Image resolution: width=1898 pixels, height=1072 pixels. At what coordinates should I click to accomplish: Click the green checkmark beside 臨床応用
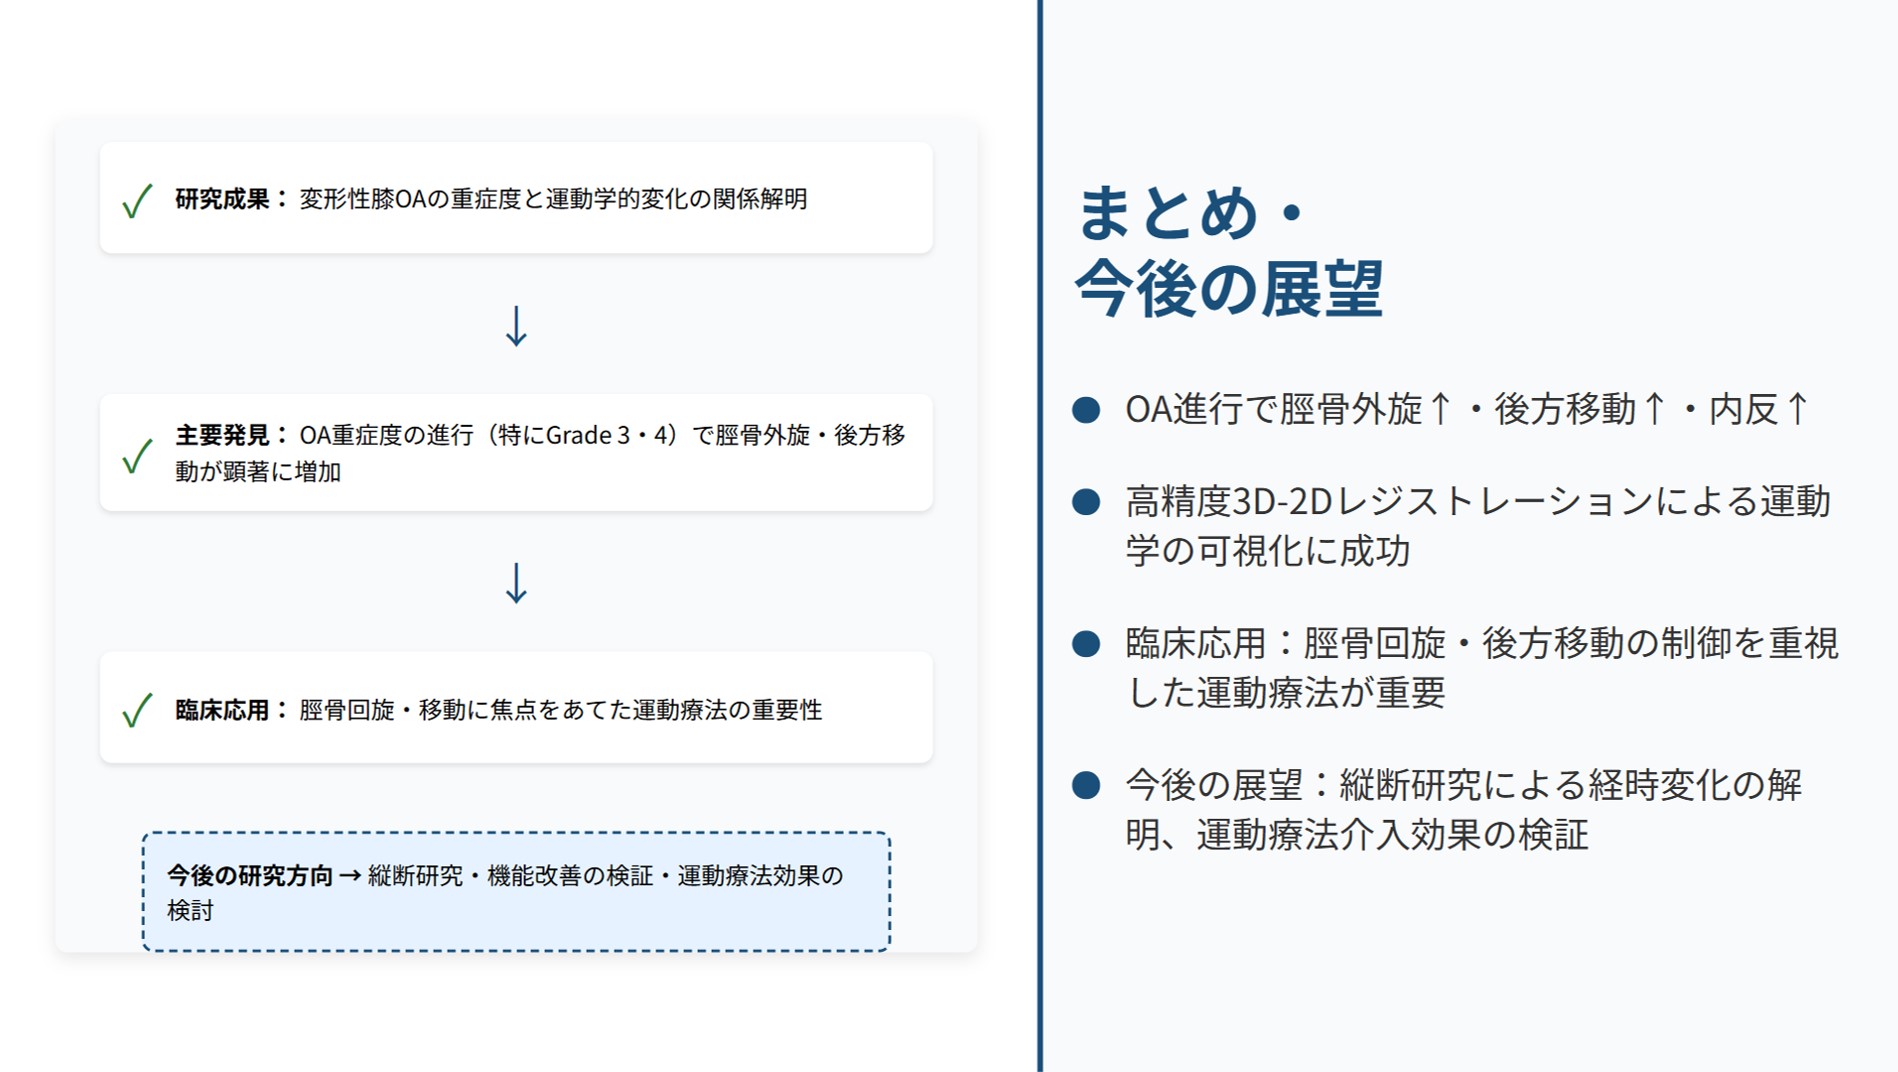[137, 710]
